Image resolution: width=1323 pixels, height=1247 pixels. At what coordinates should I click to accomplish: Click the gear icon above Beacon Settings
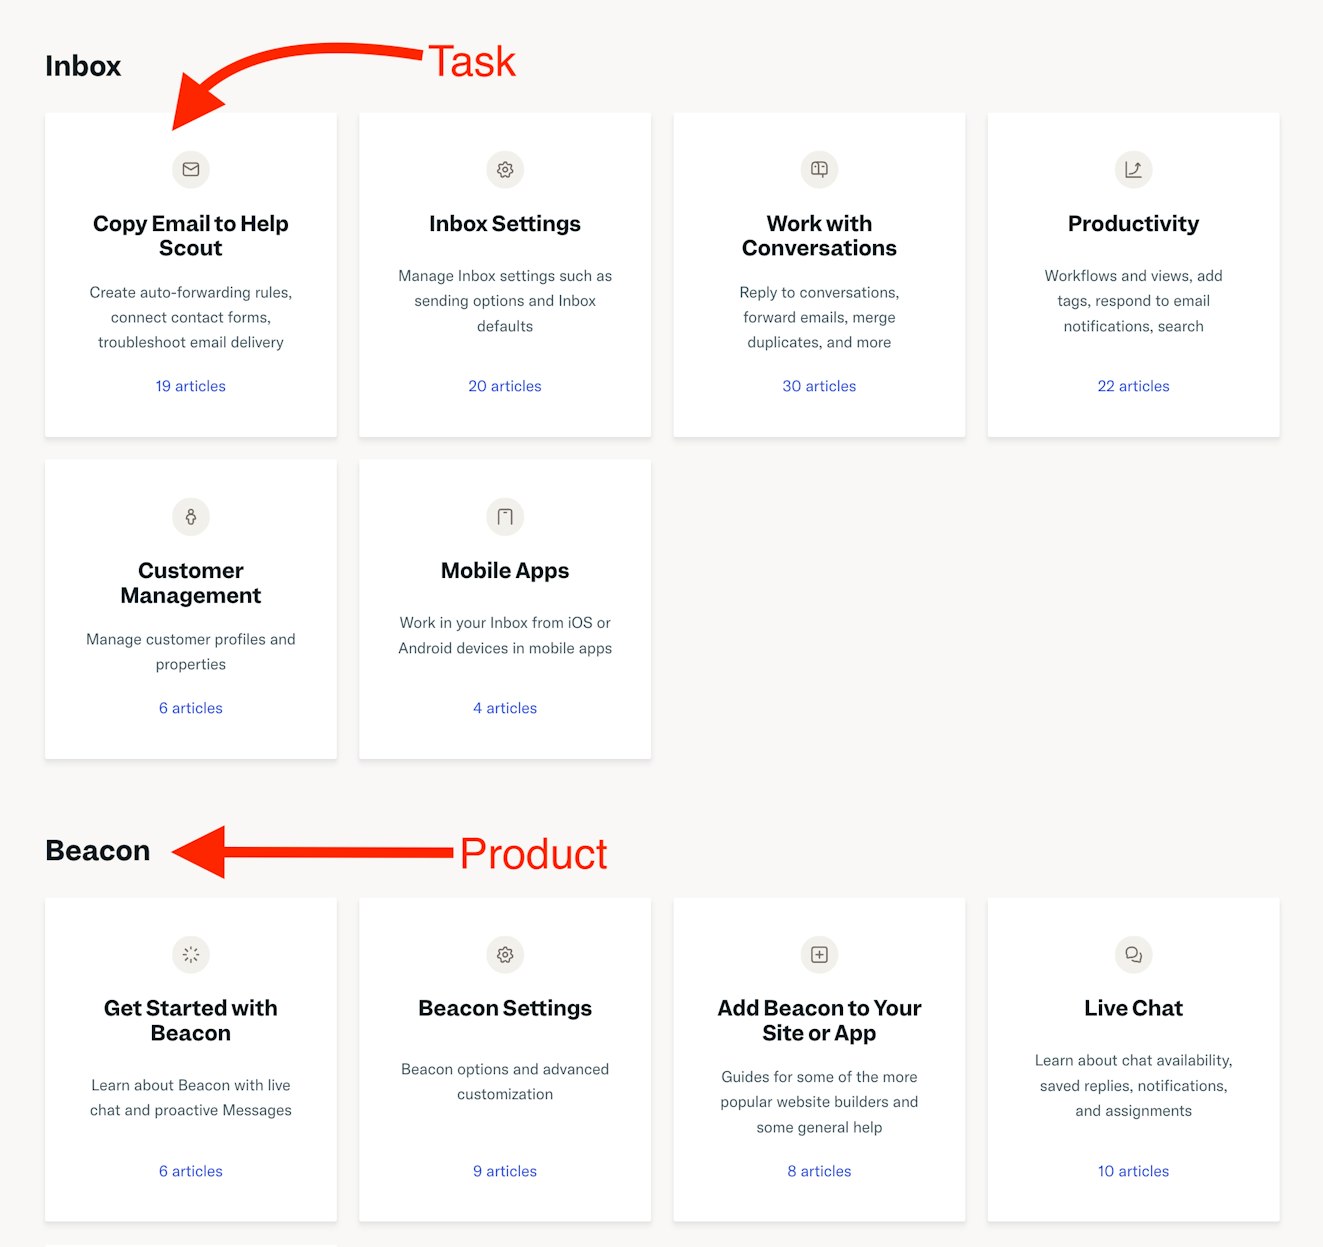click(505, 955)
